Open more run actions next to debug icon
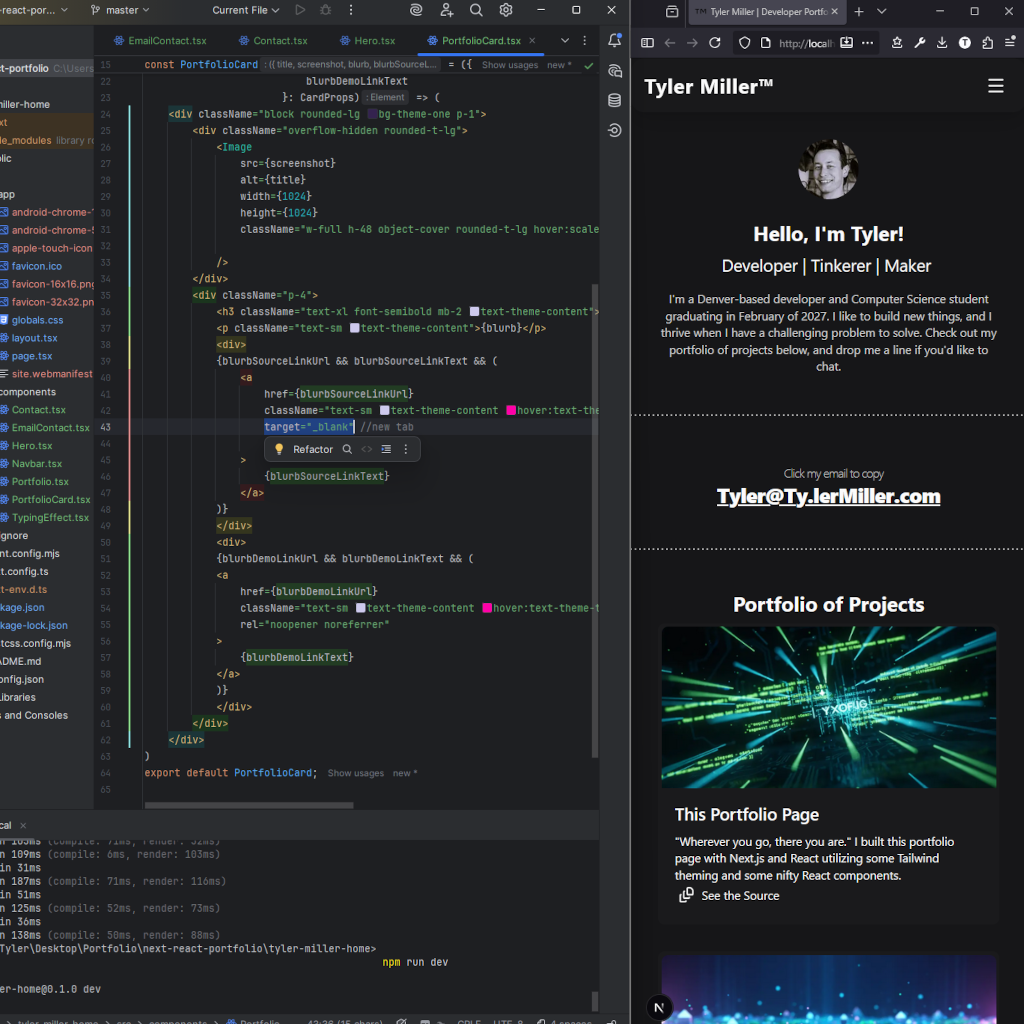Screen dimensions: 1024x1024 tap(351, 10)
